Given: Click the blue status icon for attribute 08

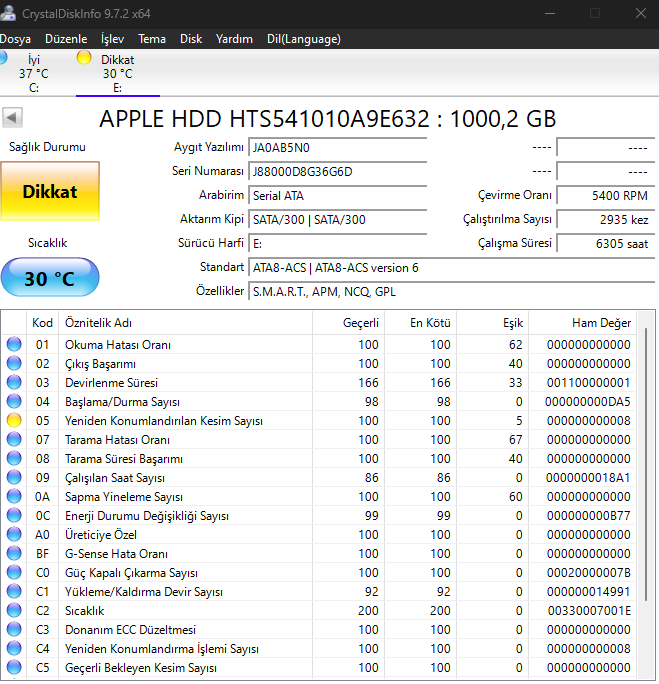Looking at the screenshot, I should point(14,458).
